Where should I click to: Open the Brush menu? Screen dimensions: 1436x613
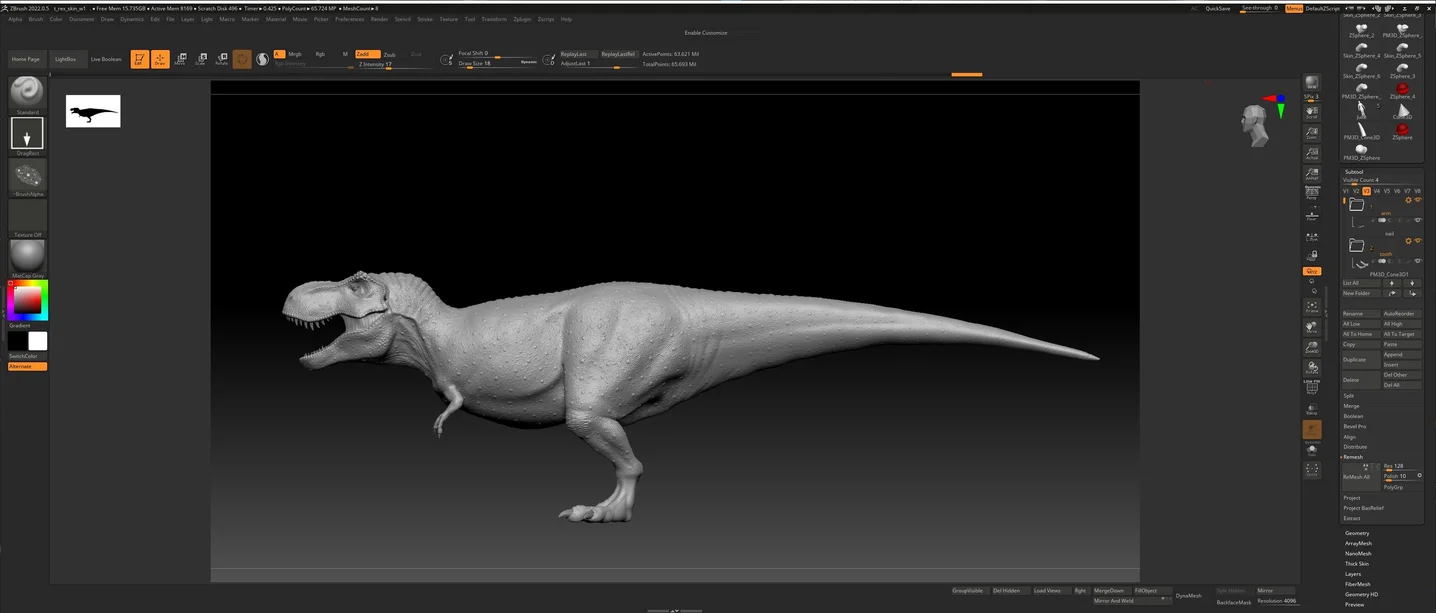[36, 19]
